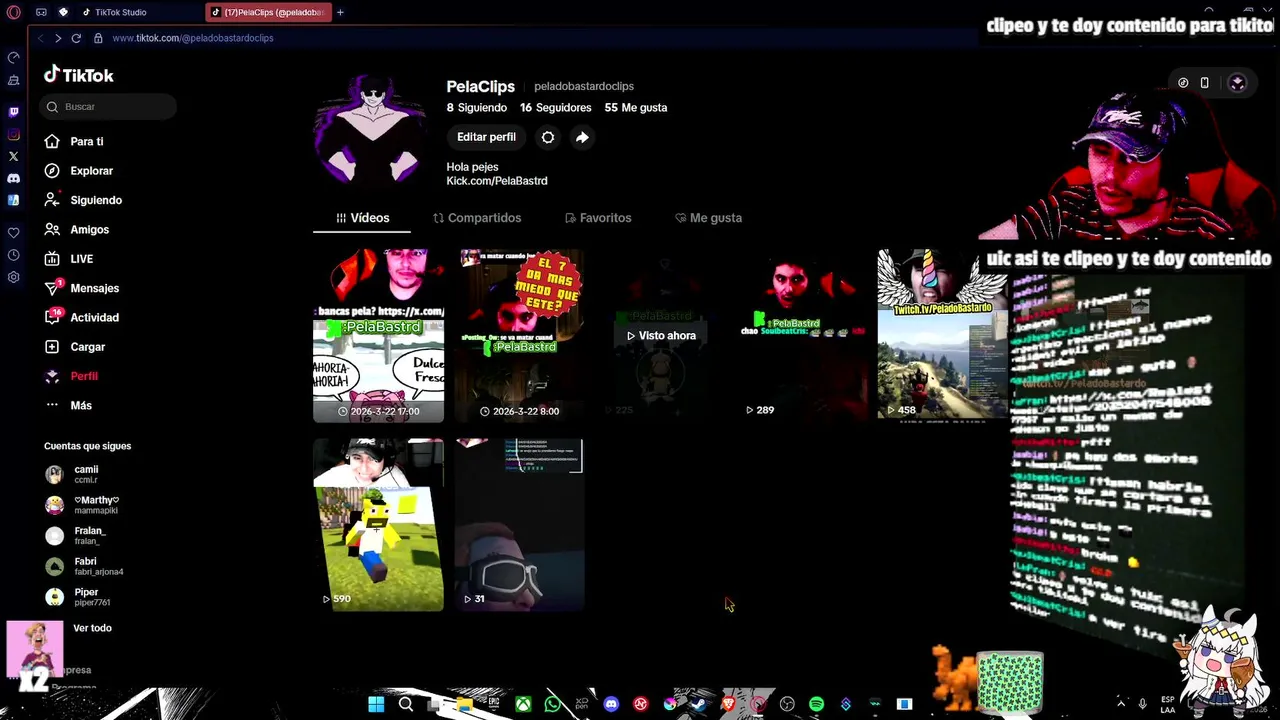Open File Explorer from the taskbar
The width and height of the screenshot is (1280, 720).
click(464, 704)
